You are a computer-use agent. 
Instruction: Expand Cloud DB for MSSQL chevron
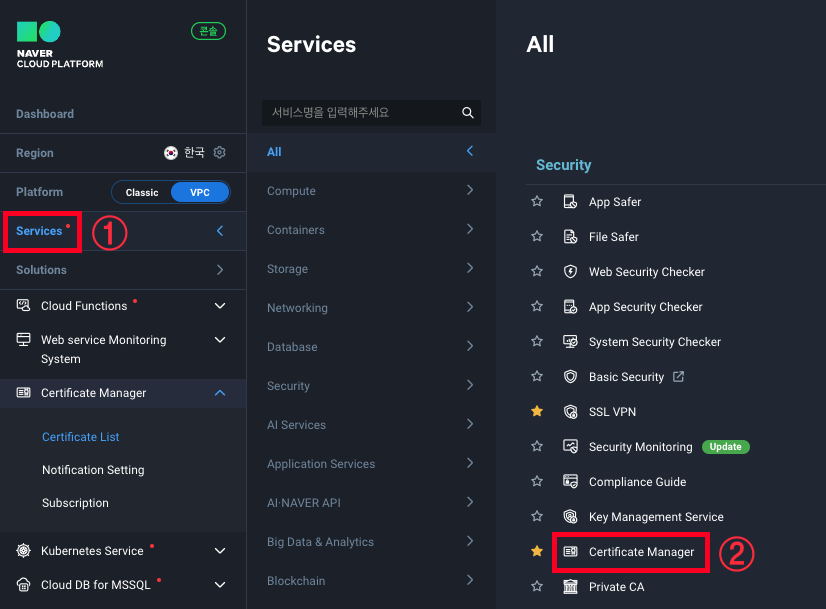(220, 585)
